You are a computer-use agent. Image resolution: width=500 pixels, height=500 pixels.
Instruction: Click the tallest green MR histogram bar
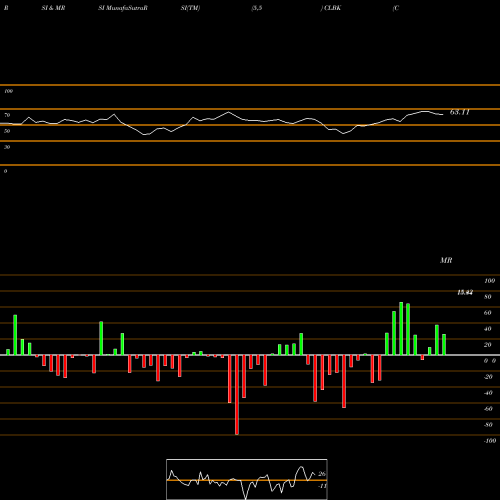tap(401, 328)
